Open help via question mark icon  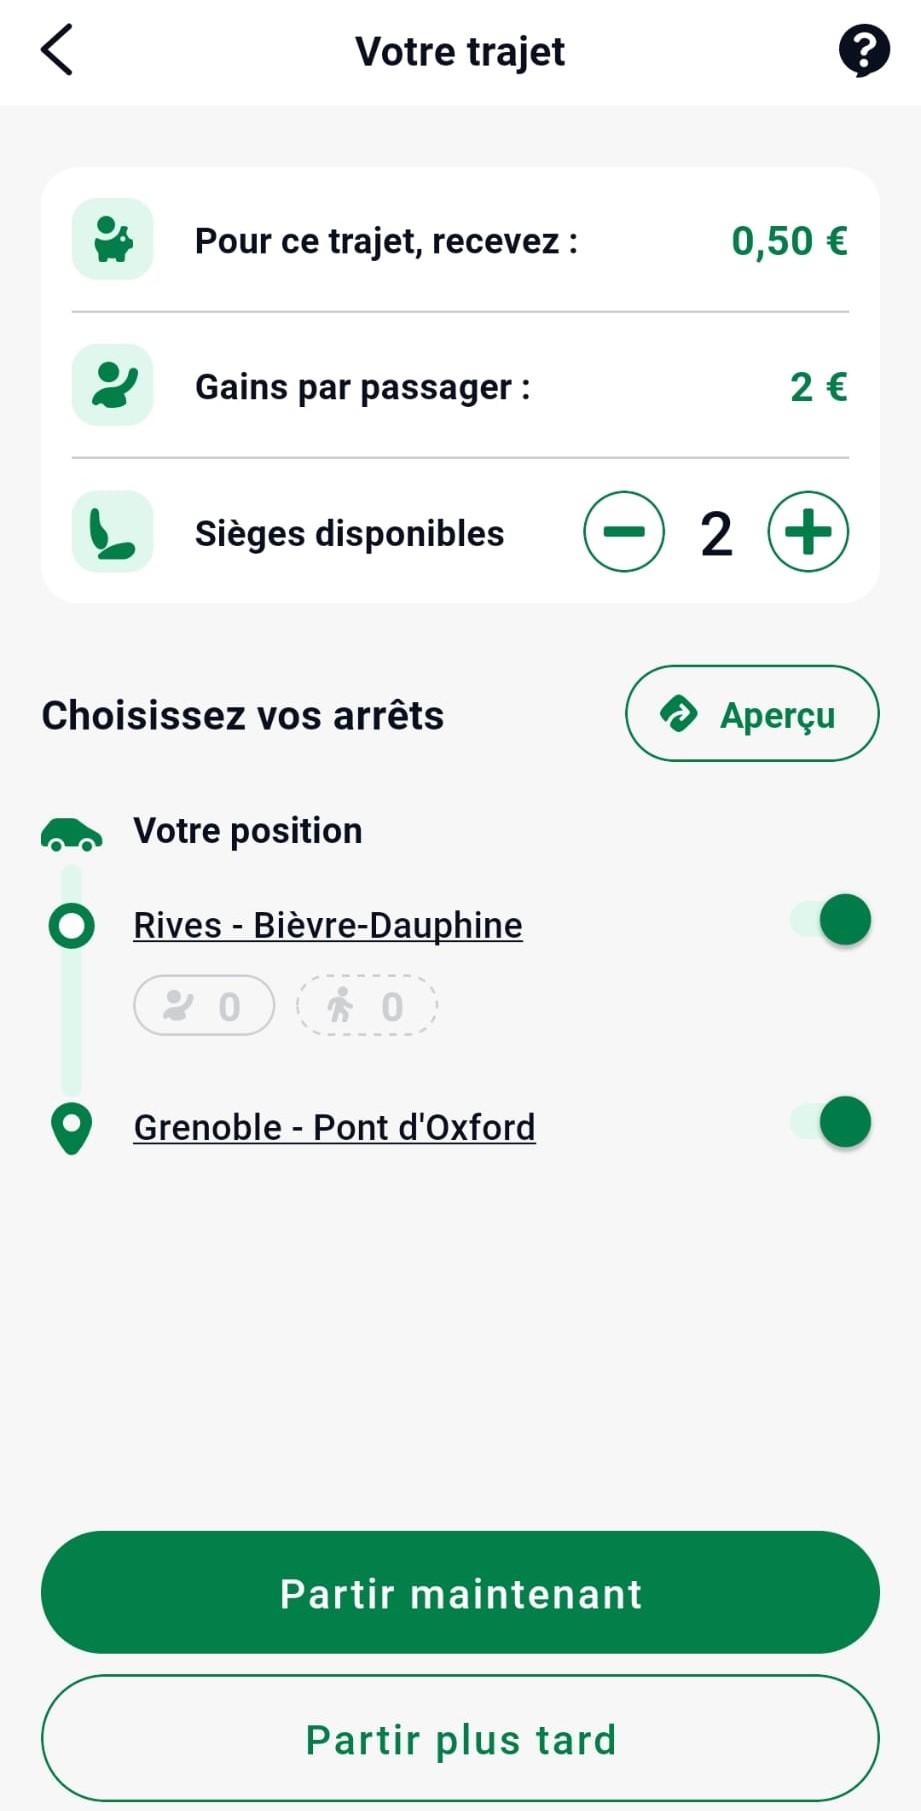(863, 51)
